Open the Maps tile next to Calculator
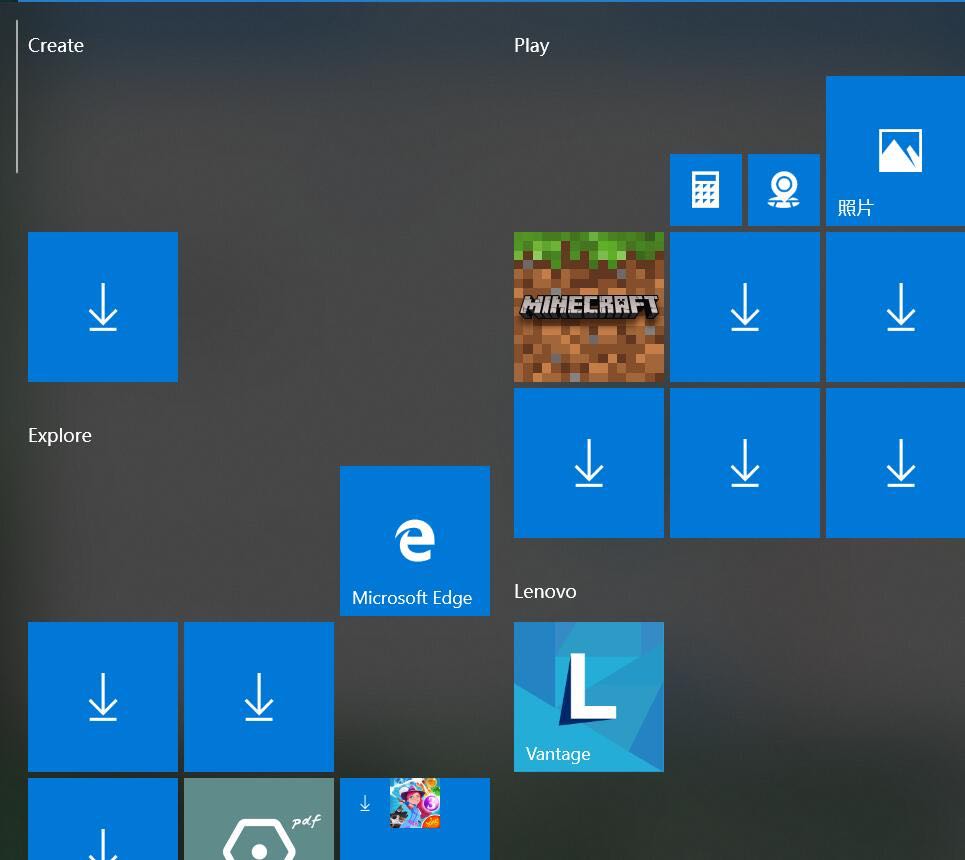Image resolution: width=965 pixels, height=860 pixels. coord(783,190)
